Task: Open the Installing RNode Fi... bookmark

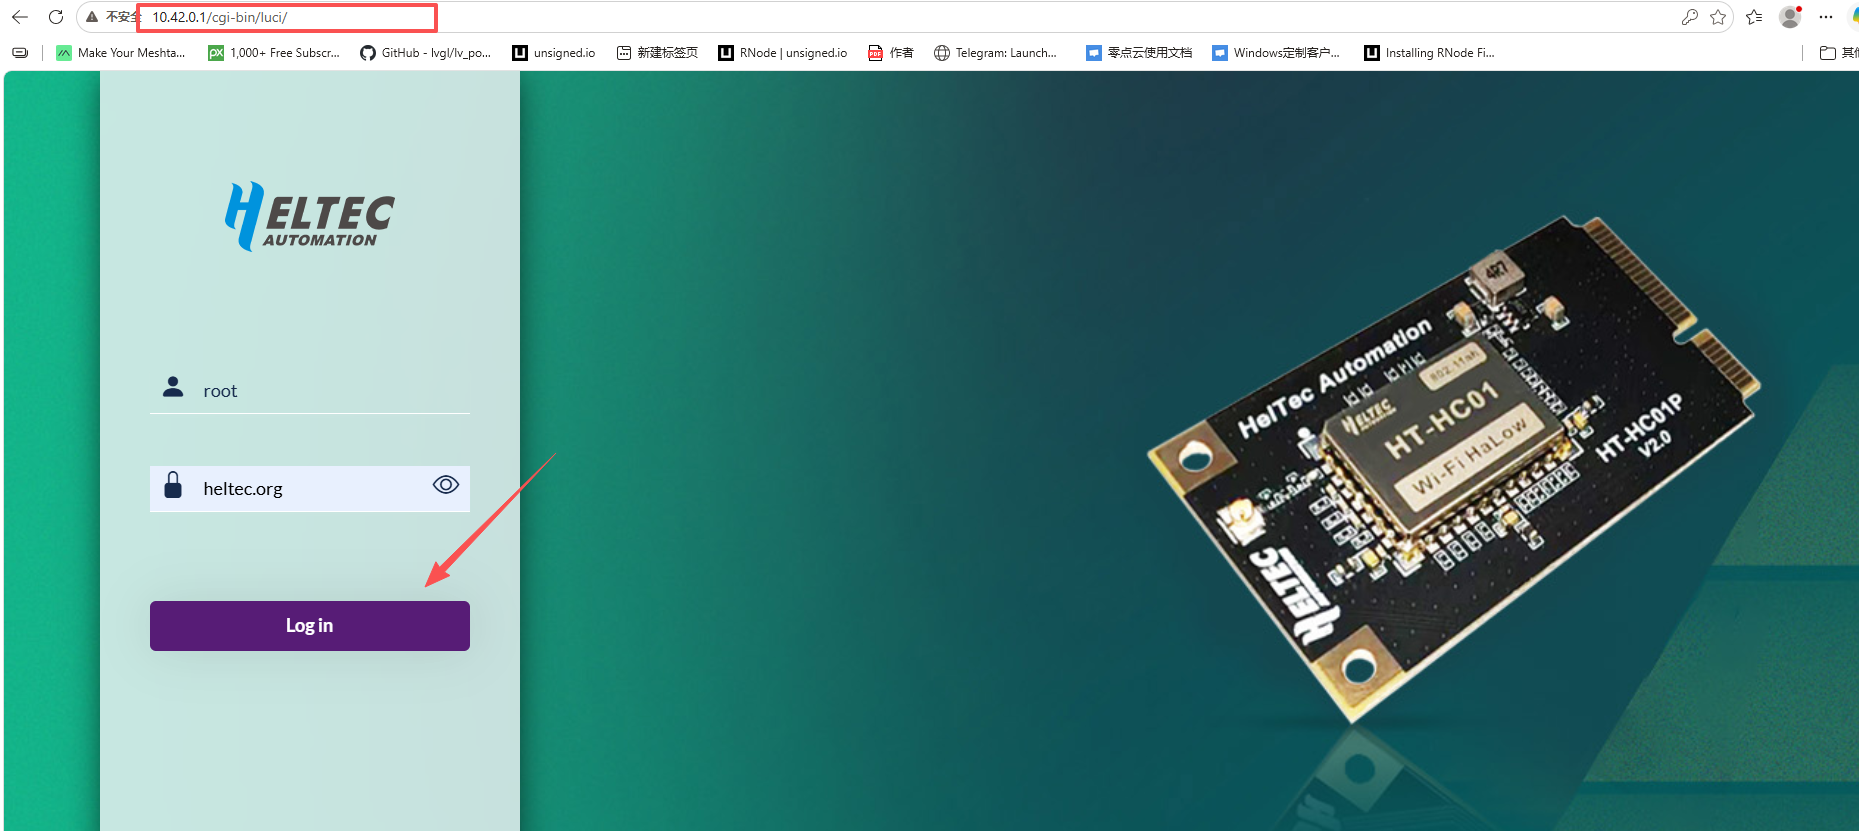Action: [1429, 53]
